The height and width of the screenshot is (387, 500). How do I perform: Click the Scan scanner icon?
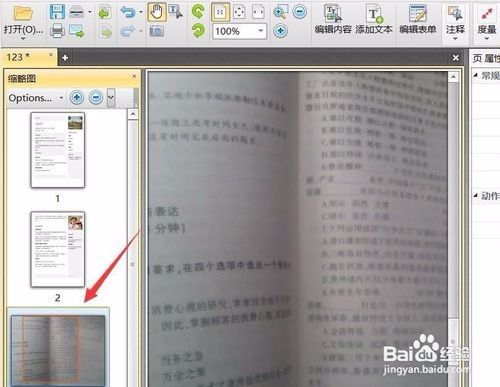[x=76, y=12]
